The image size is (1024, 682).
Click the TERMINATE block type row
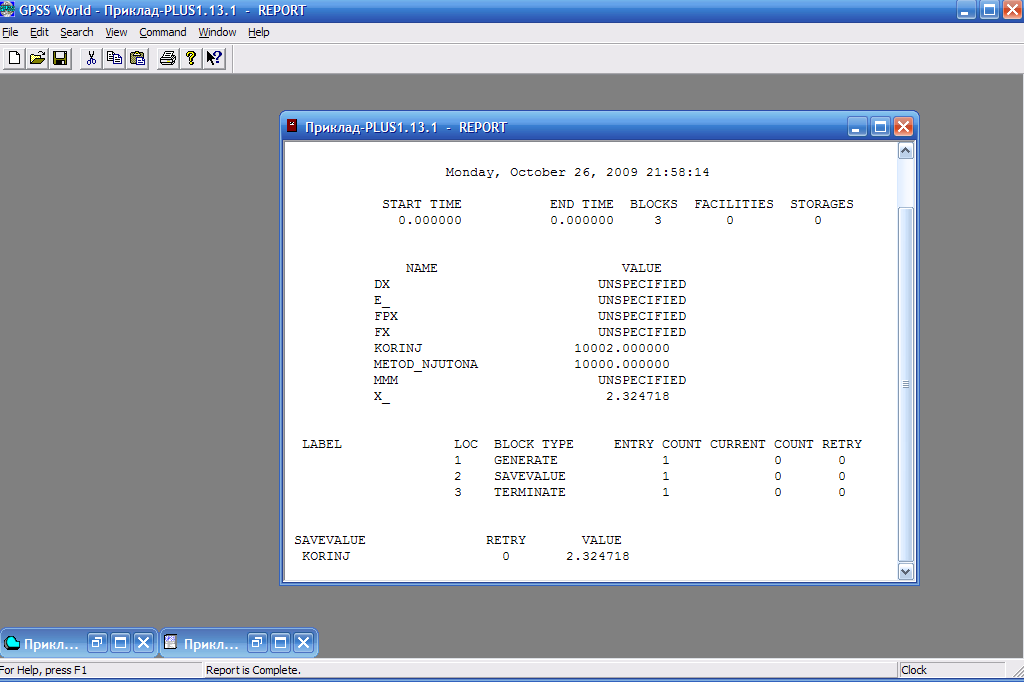[x=530, y=492]
